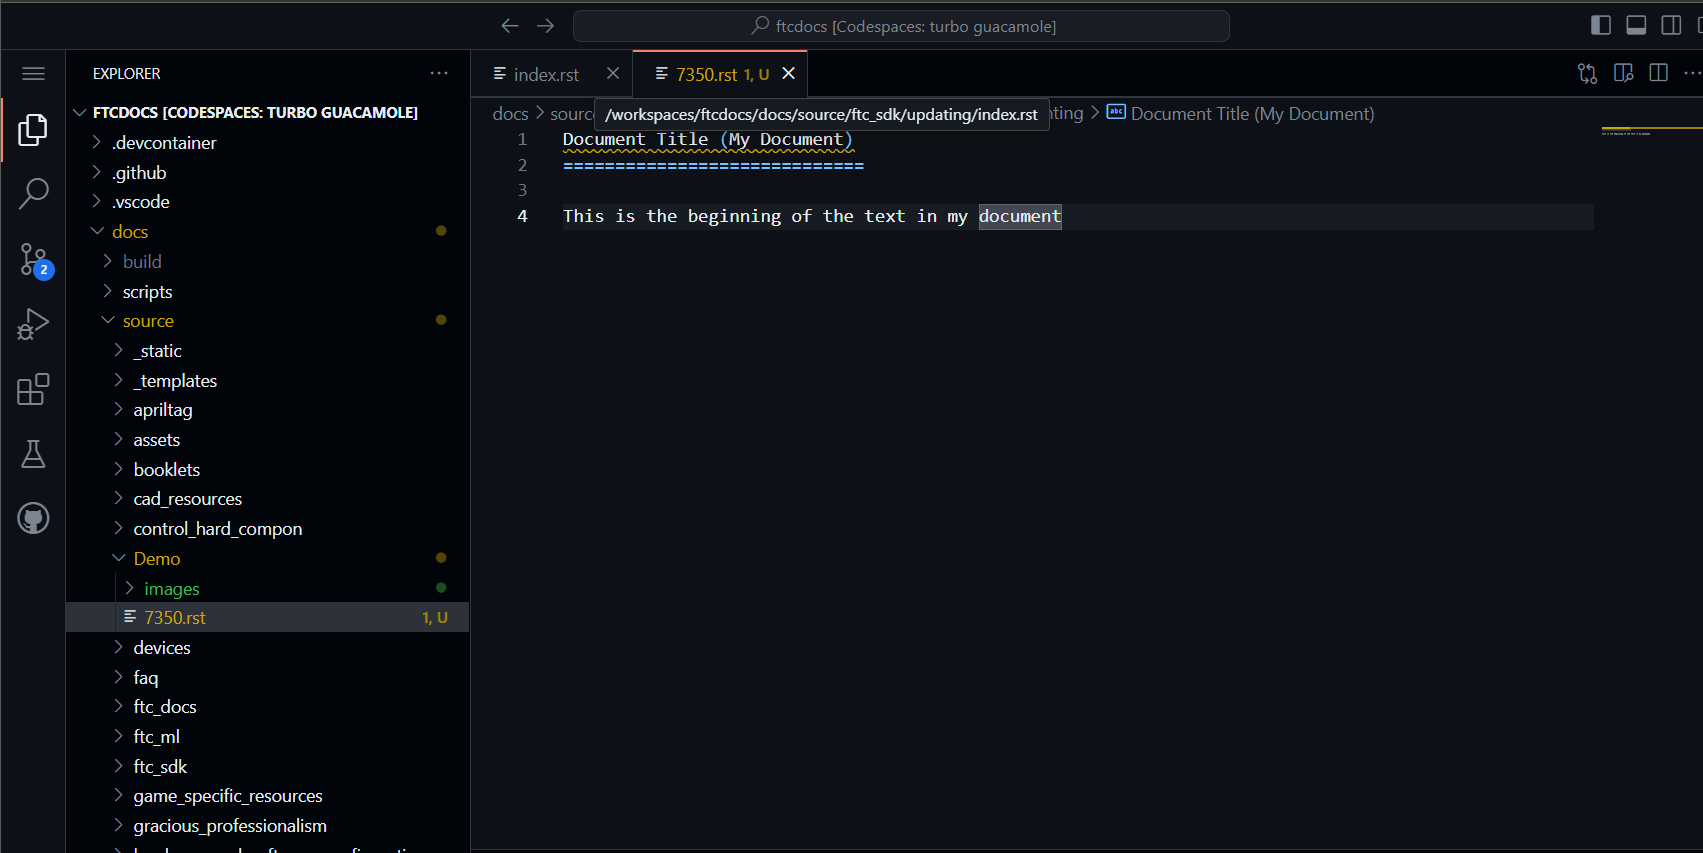1703x853 pixels.
Task: Toggle the secondary side bar visibility
Action: [x=1671, y=26]
